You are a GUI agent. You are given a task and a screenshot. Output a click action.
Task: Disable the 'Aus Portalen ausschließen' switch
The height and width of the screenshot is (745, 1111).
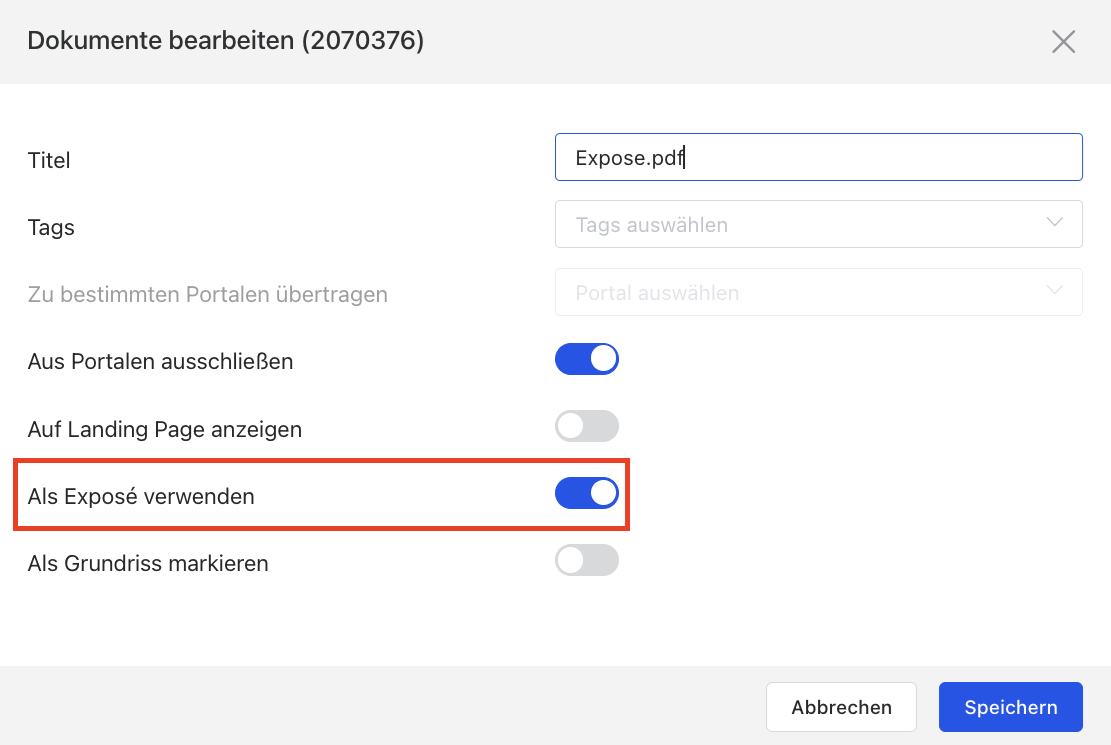[587, 360]
